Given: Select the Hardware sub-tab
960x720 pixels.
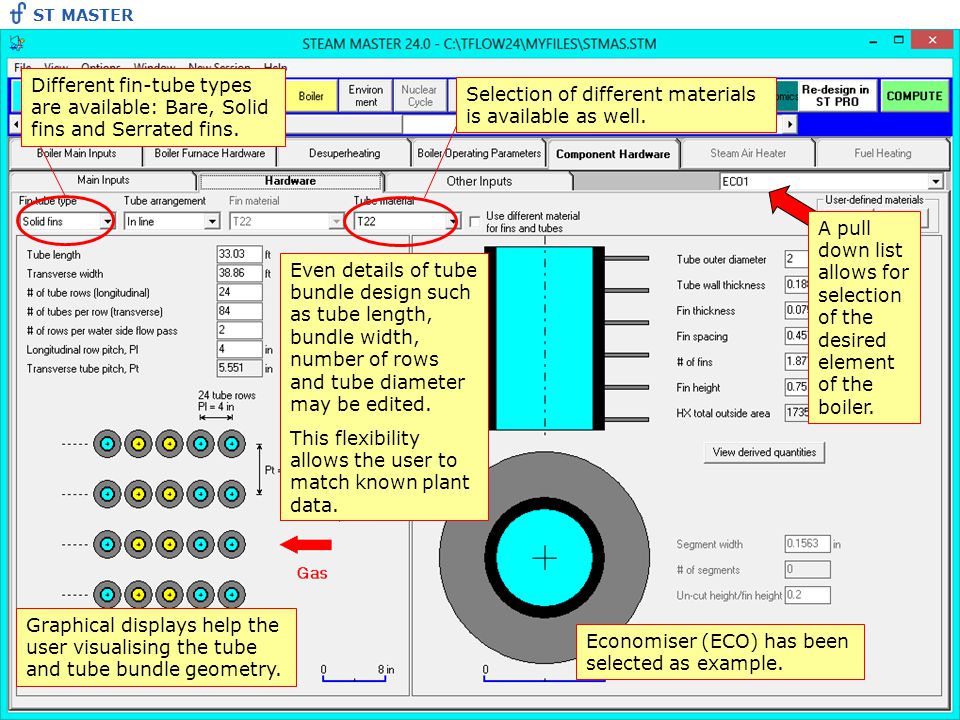Looking at the screenshot, I should (290, 181).
